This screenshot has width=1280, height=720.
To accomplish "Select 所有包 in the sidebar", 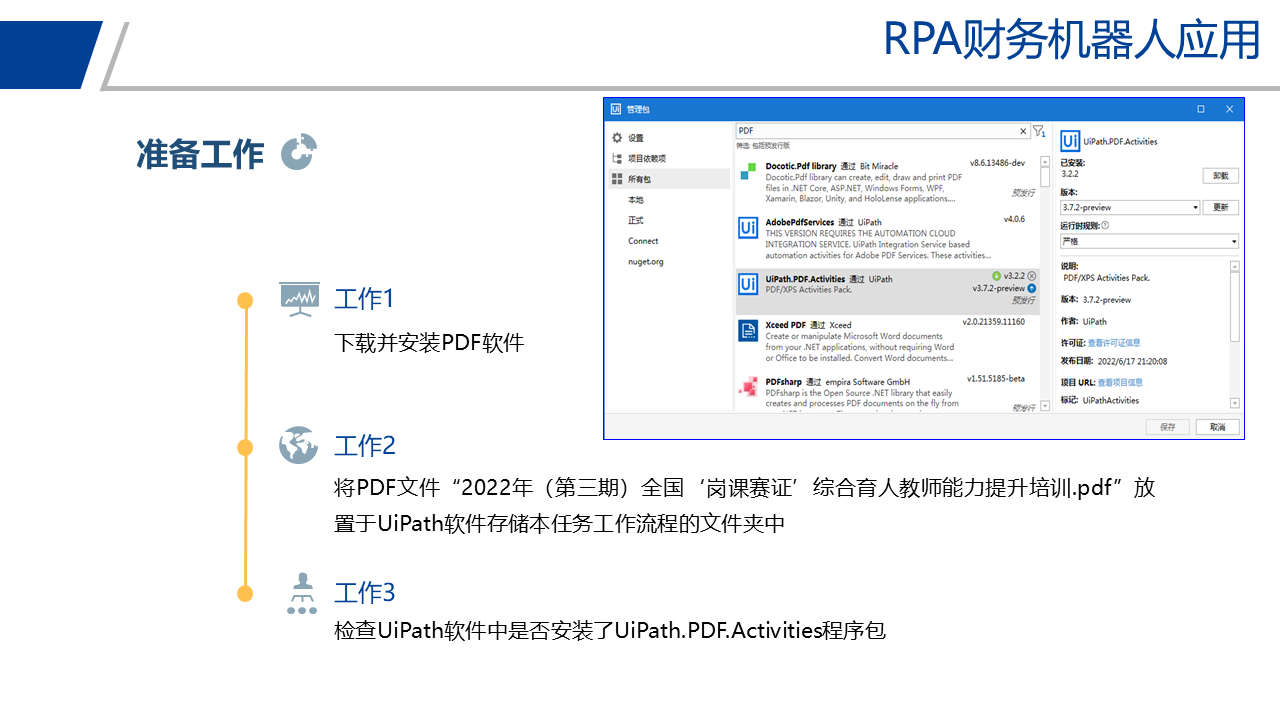I will click(x=669, y=179).
